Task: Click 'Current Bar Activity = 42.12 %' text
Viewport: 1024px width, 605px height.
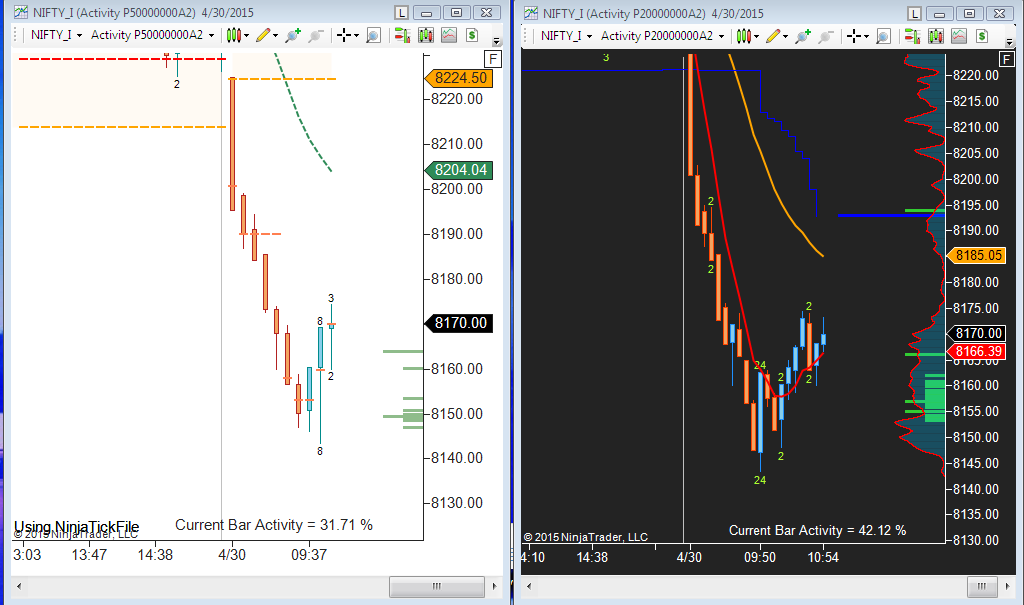Action: pyautogui.click(x=817, y=531)
